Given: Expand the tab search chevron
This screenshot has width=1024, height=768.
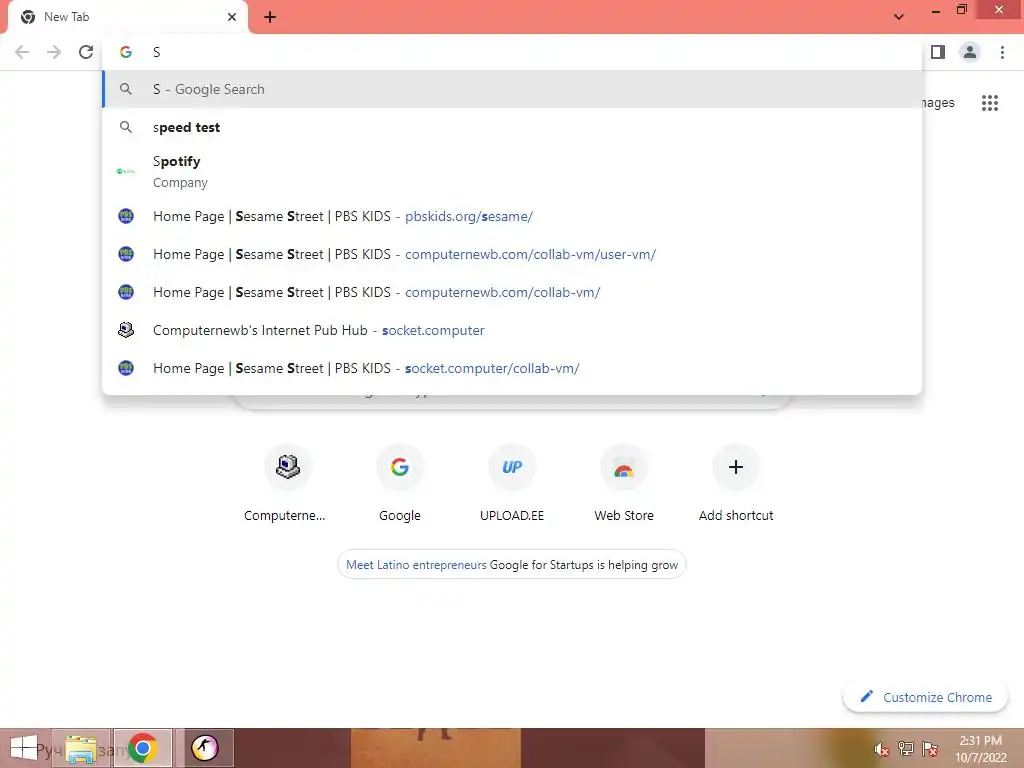Looking at the screenshot, I should pos(899,17).
